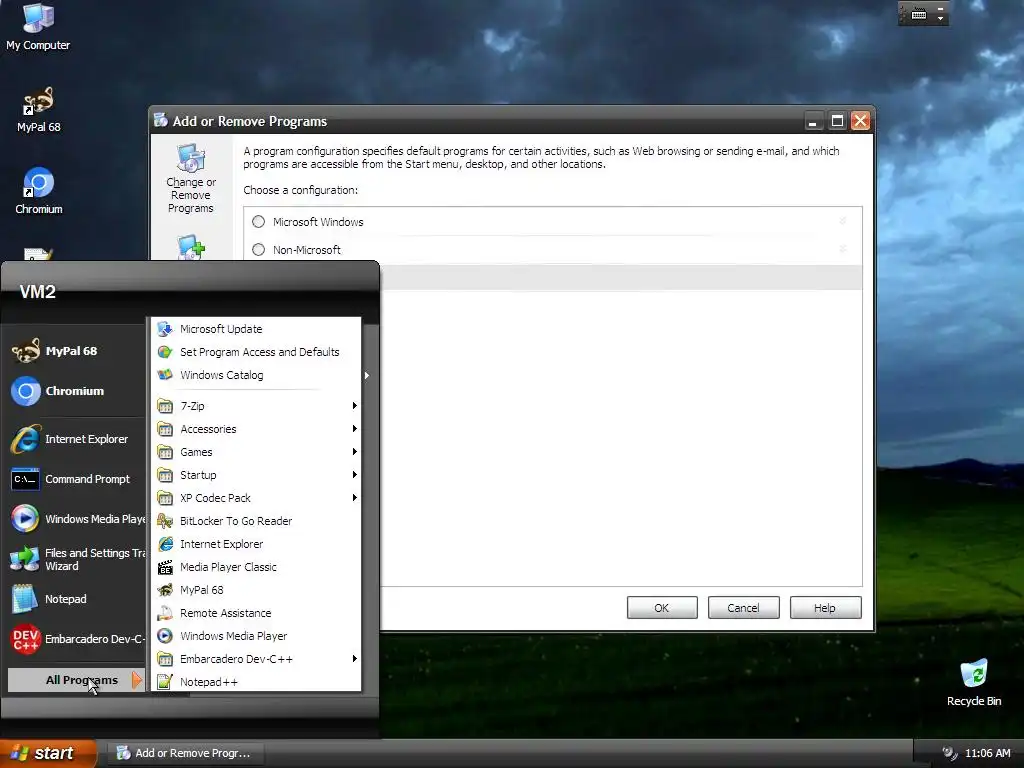Open the Recycle Bin icon

(974, 682)
